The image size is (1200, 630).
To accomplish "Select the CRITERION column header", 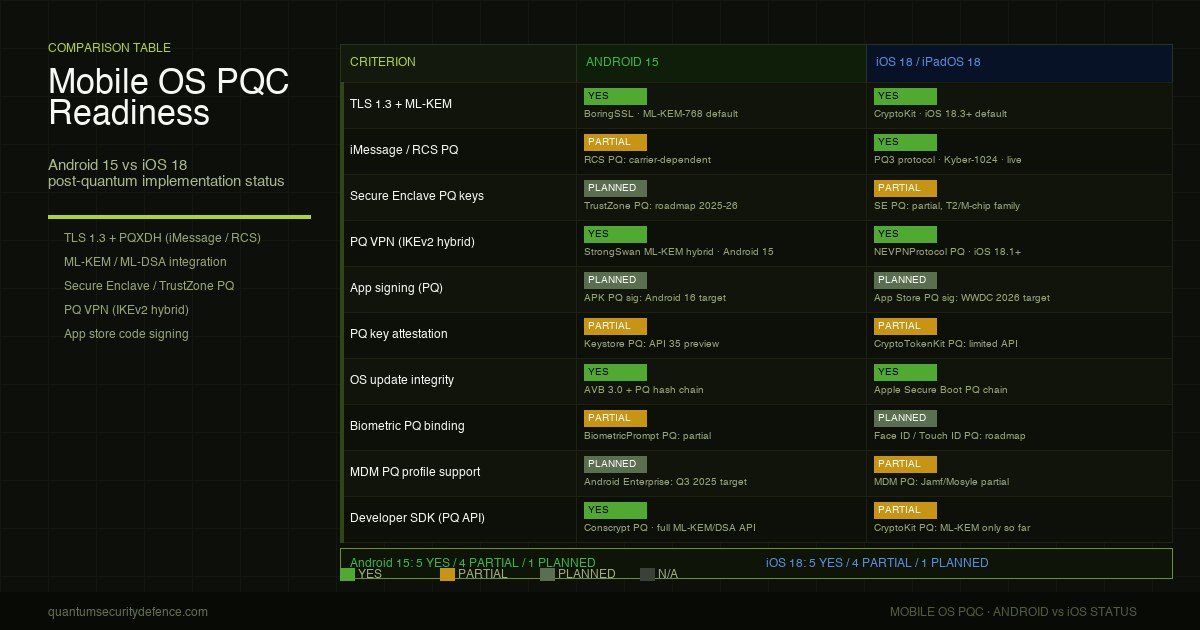I will coord(458,62).
